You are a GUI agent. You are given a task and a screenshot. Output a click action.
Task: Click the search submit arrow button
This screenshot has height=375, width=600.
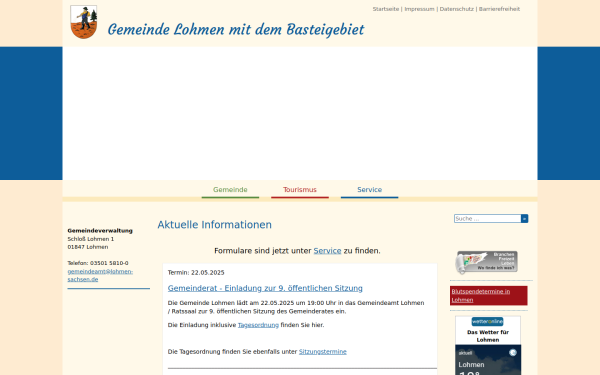524,218
